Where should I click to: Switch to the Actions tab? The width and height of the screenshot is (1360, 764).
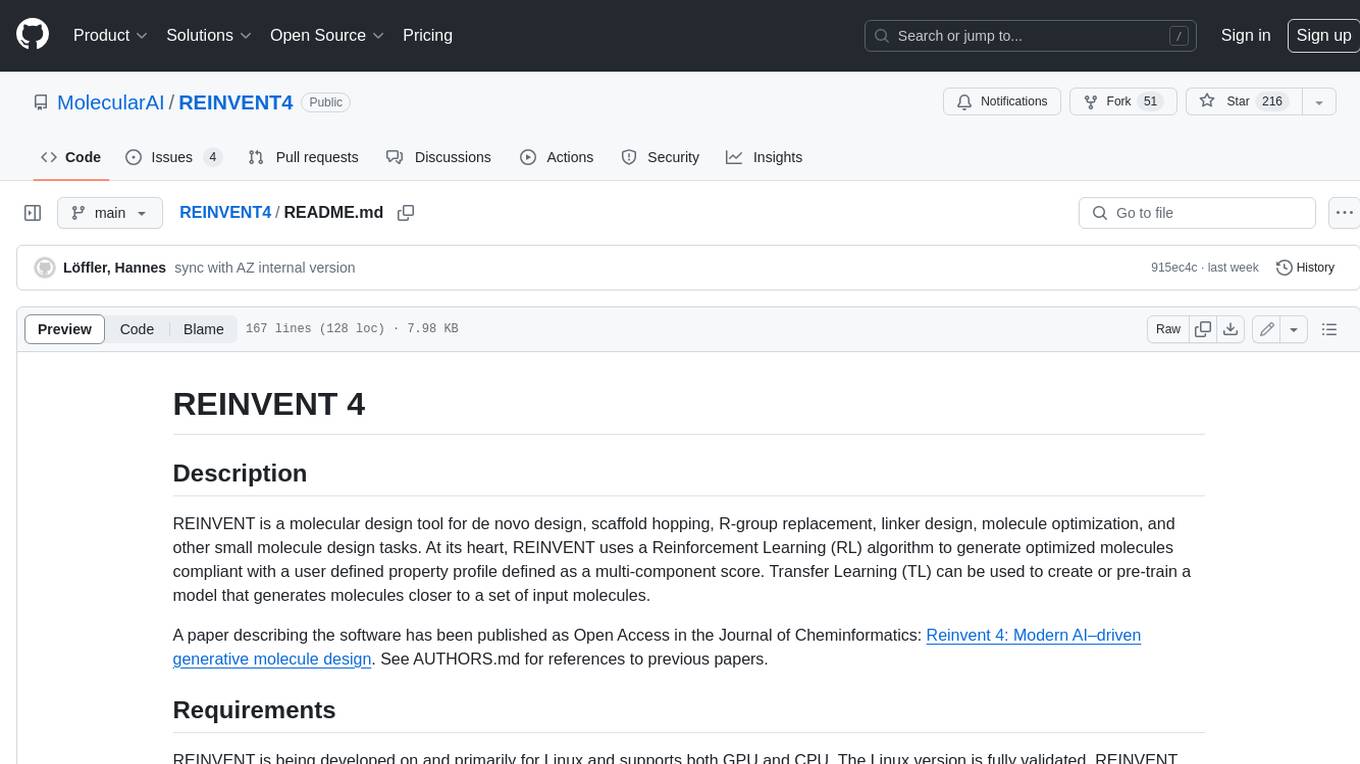557,157
